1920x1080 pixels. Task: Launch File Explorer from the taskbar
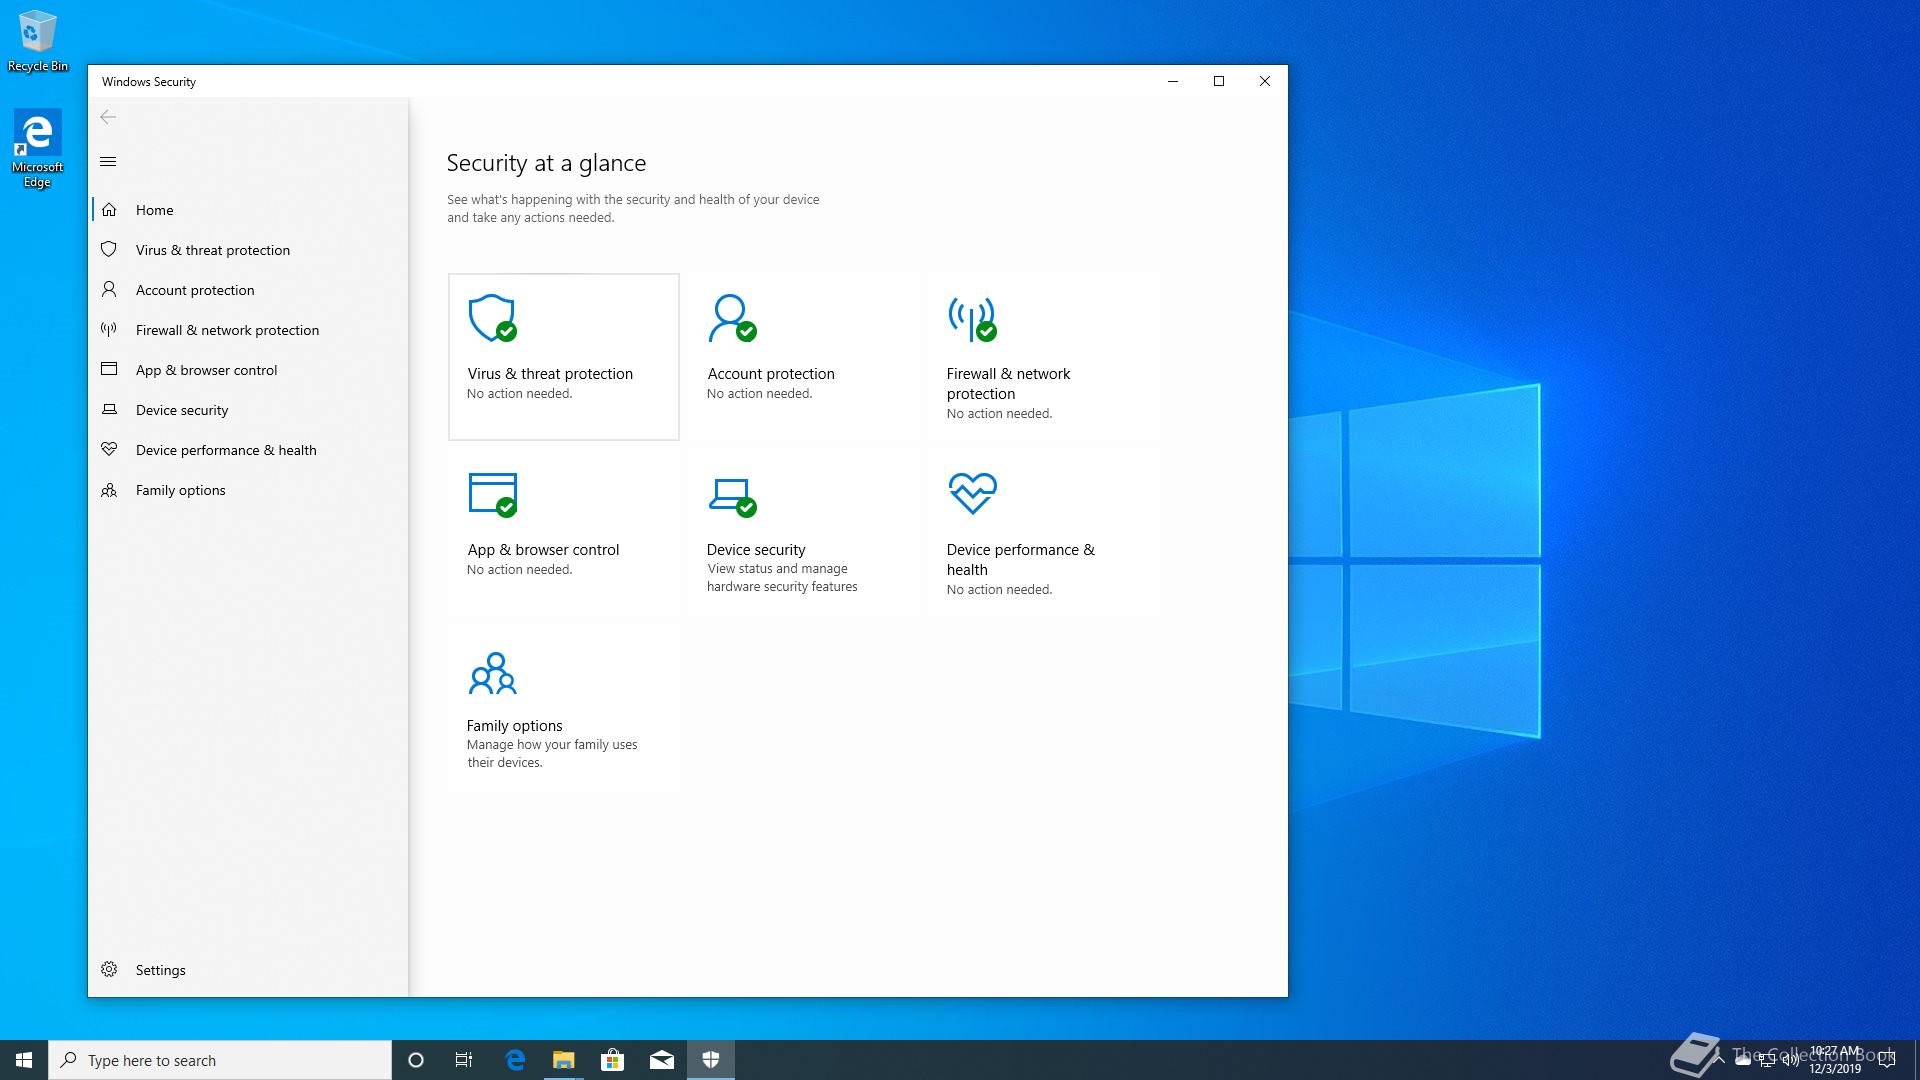click(564, 1060)
